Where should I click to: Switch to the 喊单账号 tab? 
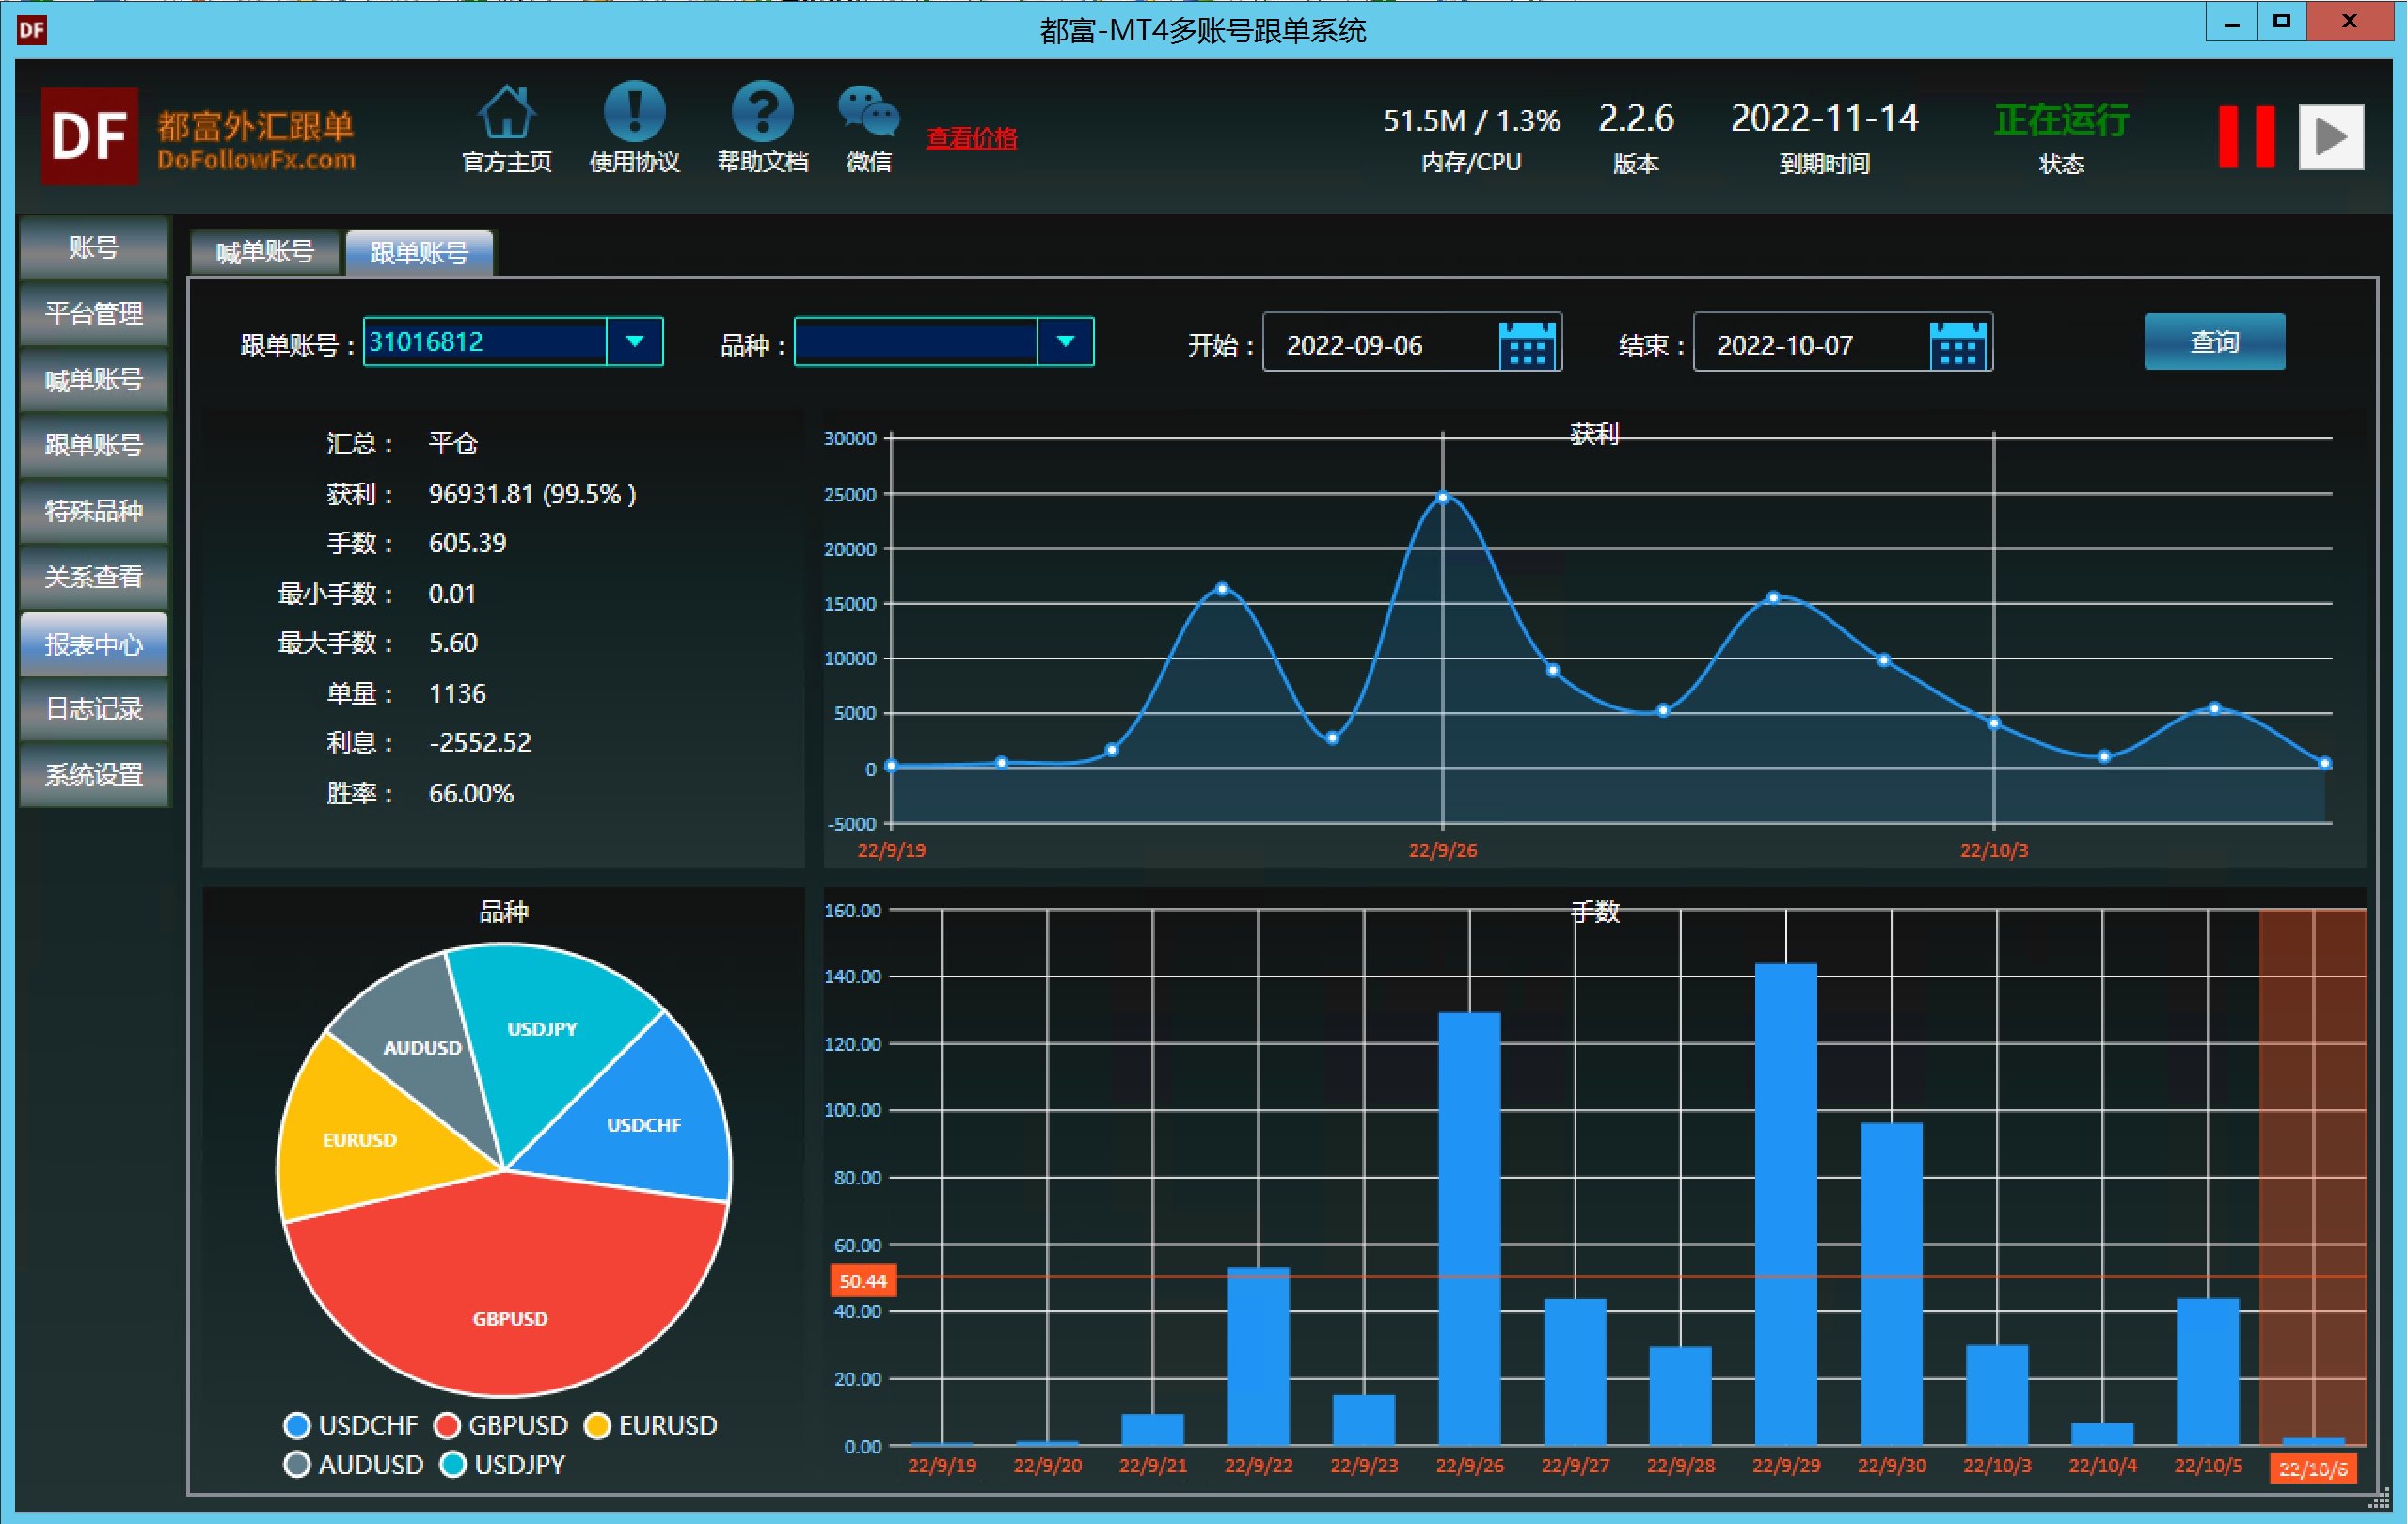pyautogui.click(x=265, y=252)
